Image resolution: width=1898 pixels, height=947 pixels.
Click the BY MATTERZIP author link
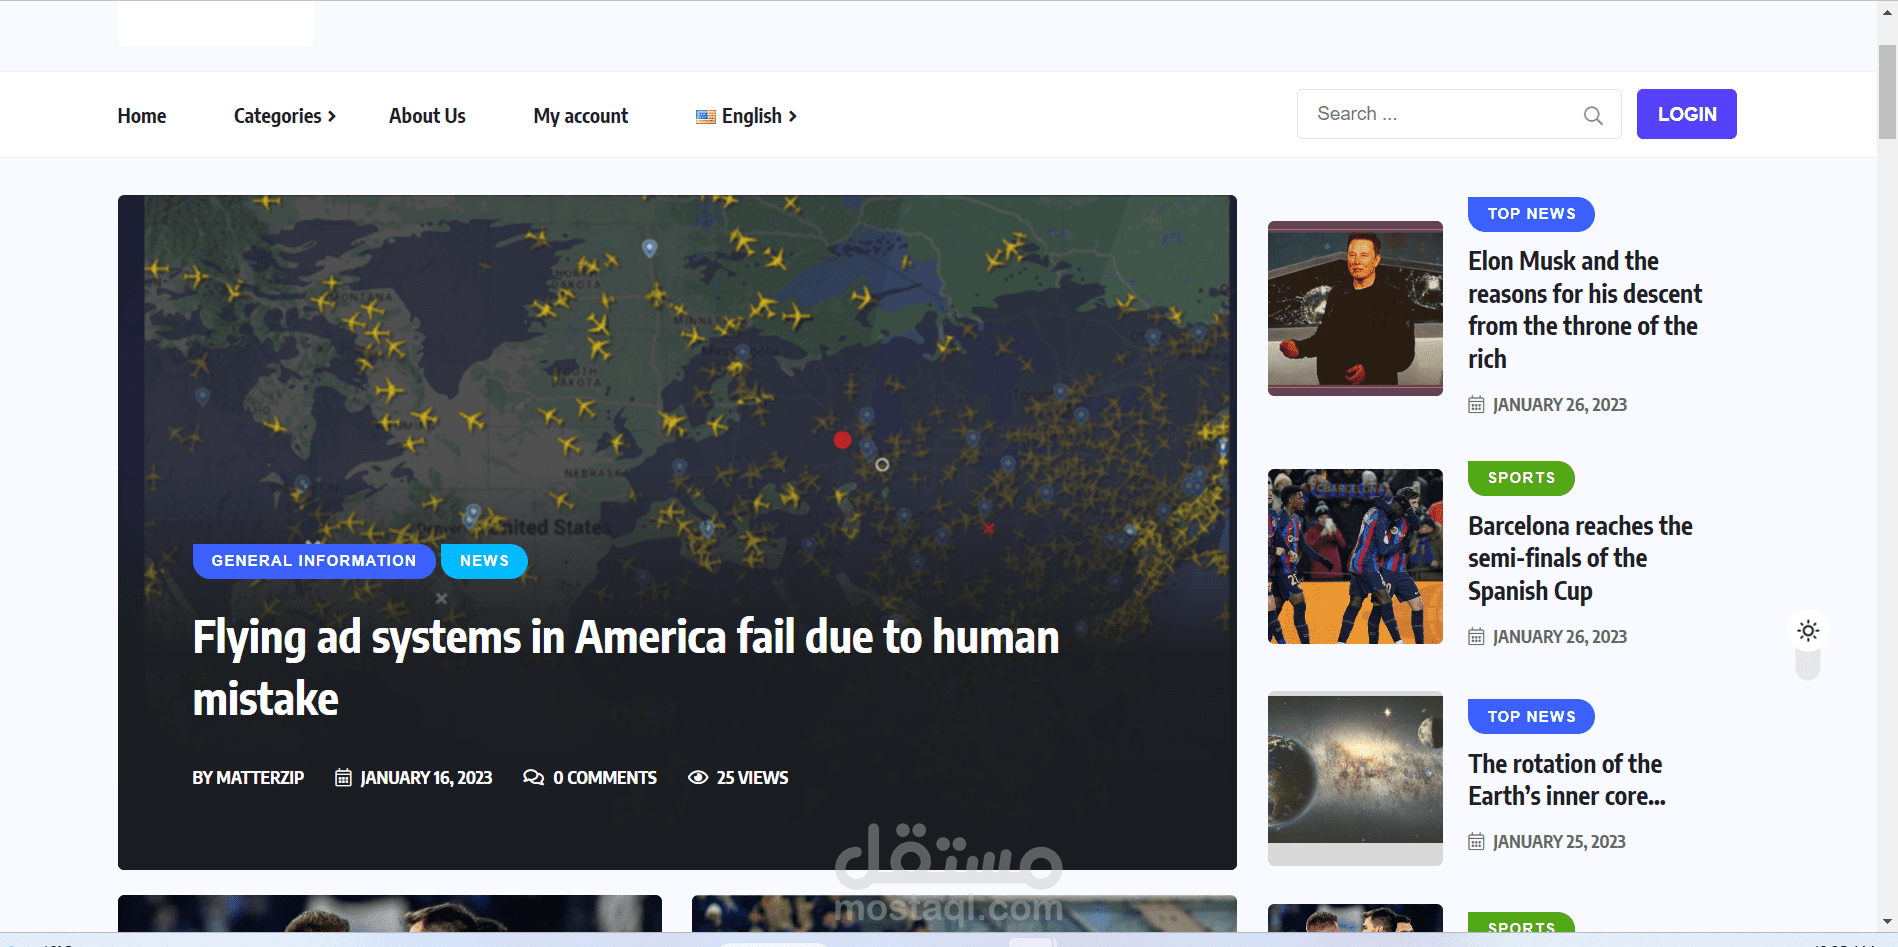pyautogui.click(x=248, y=778)
